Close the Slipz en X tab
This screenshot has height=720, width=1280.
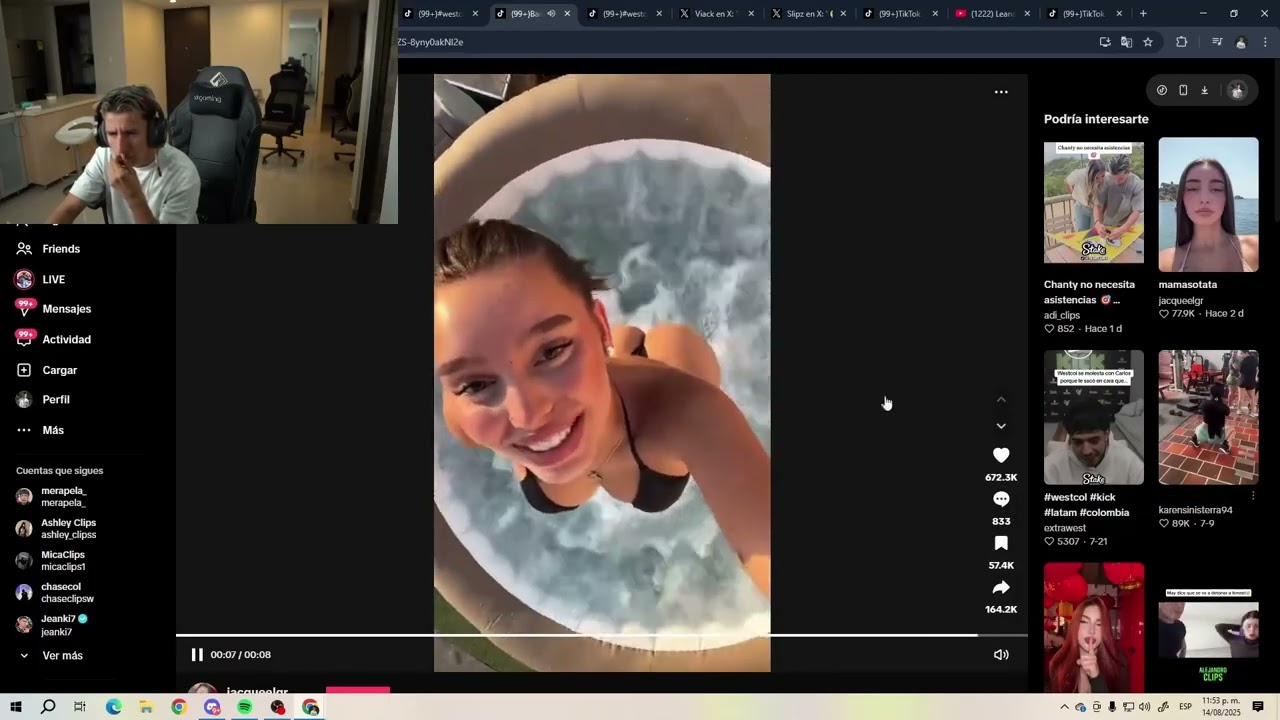coord(843,14)
